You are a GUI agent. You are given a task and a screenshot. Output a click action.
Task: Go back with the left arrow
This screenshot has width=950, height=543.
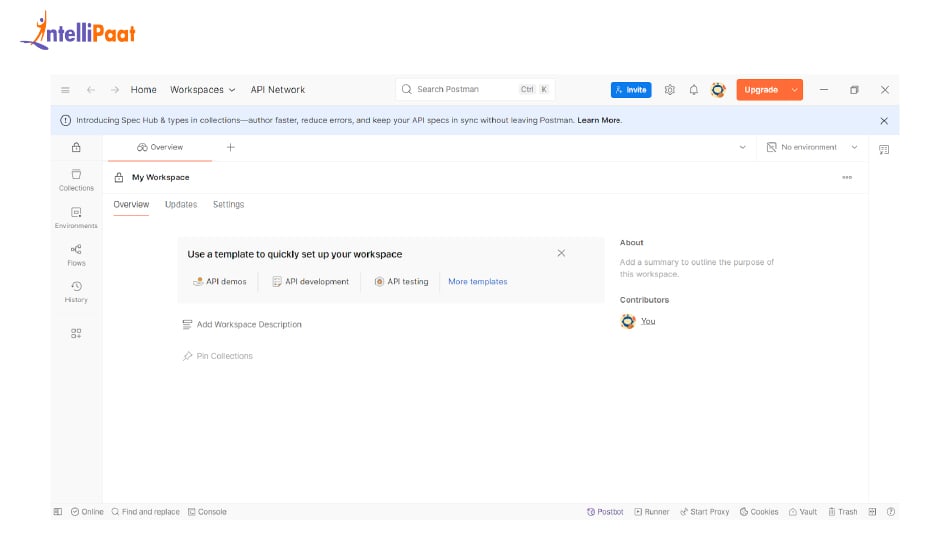91,90
